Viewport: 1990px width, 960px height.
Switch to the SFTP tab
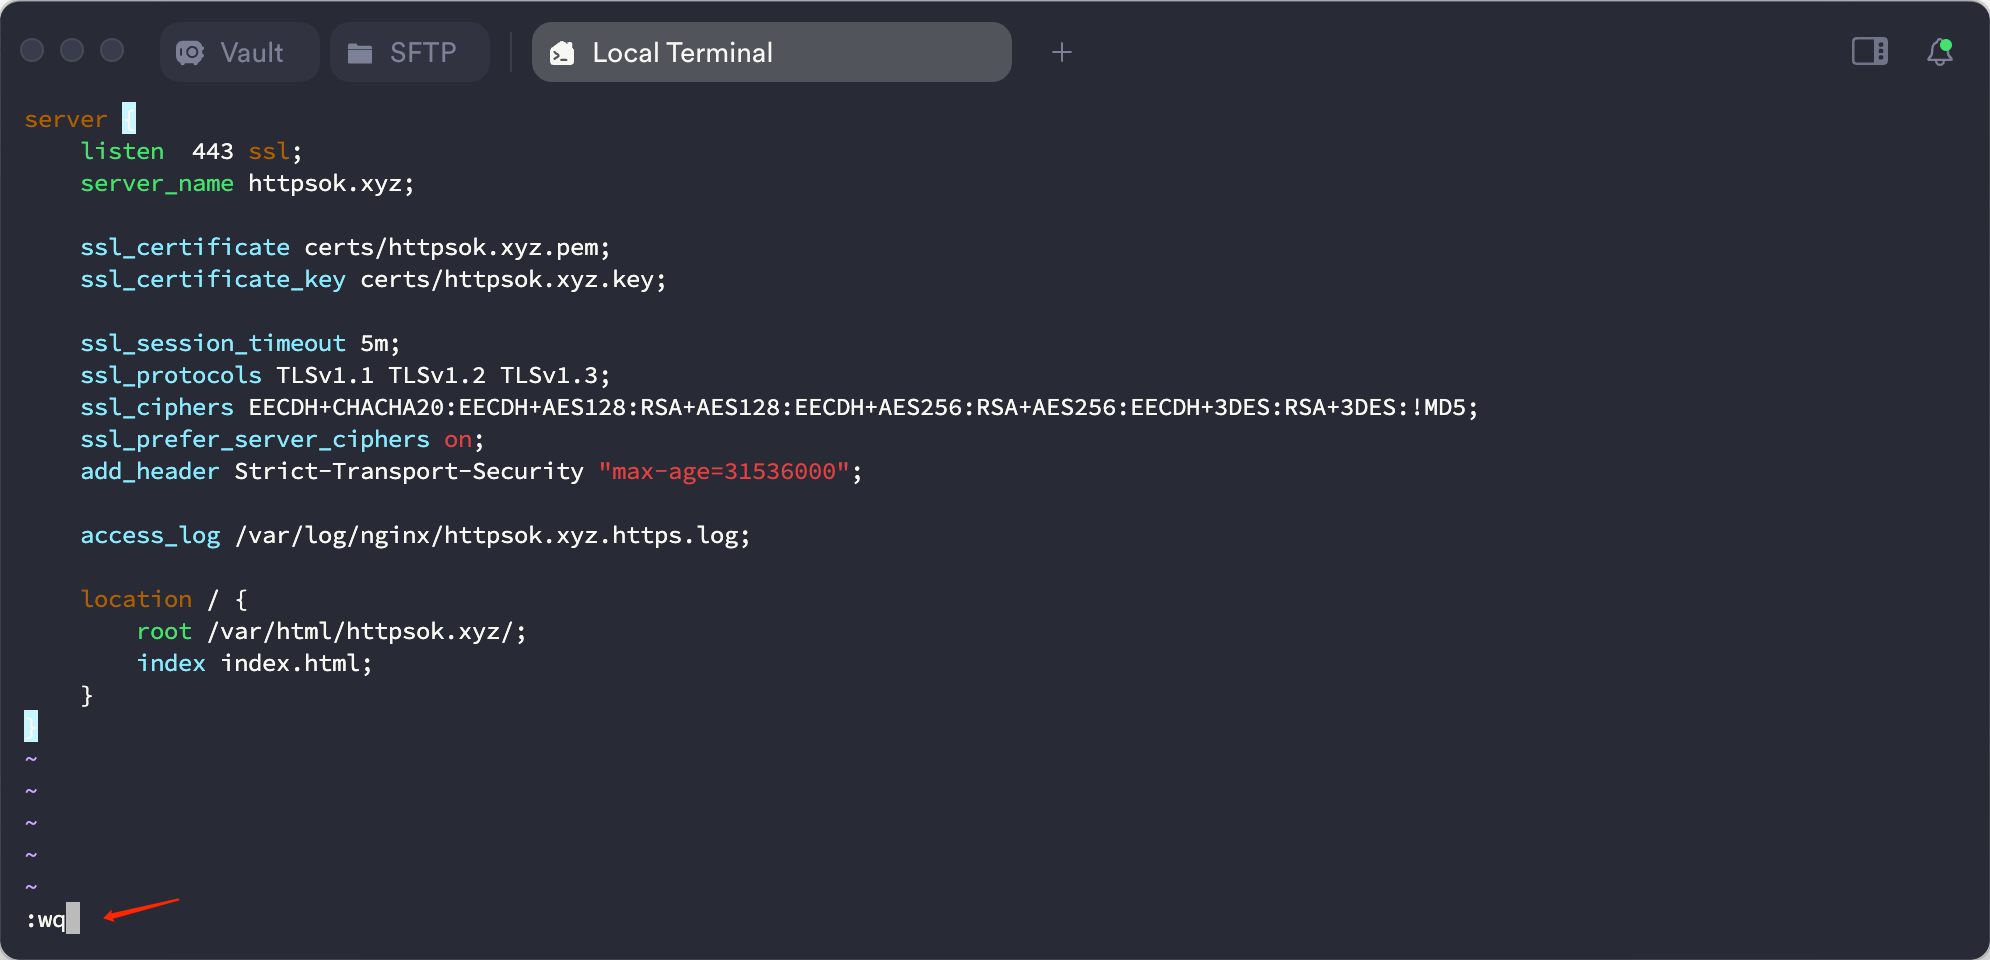pos(409,52)
